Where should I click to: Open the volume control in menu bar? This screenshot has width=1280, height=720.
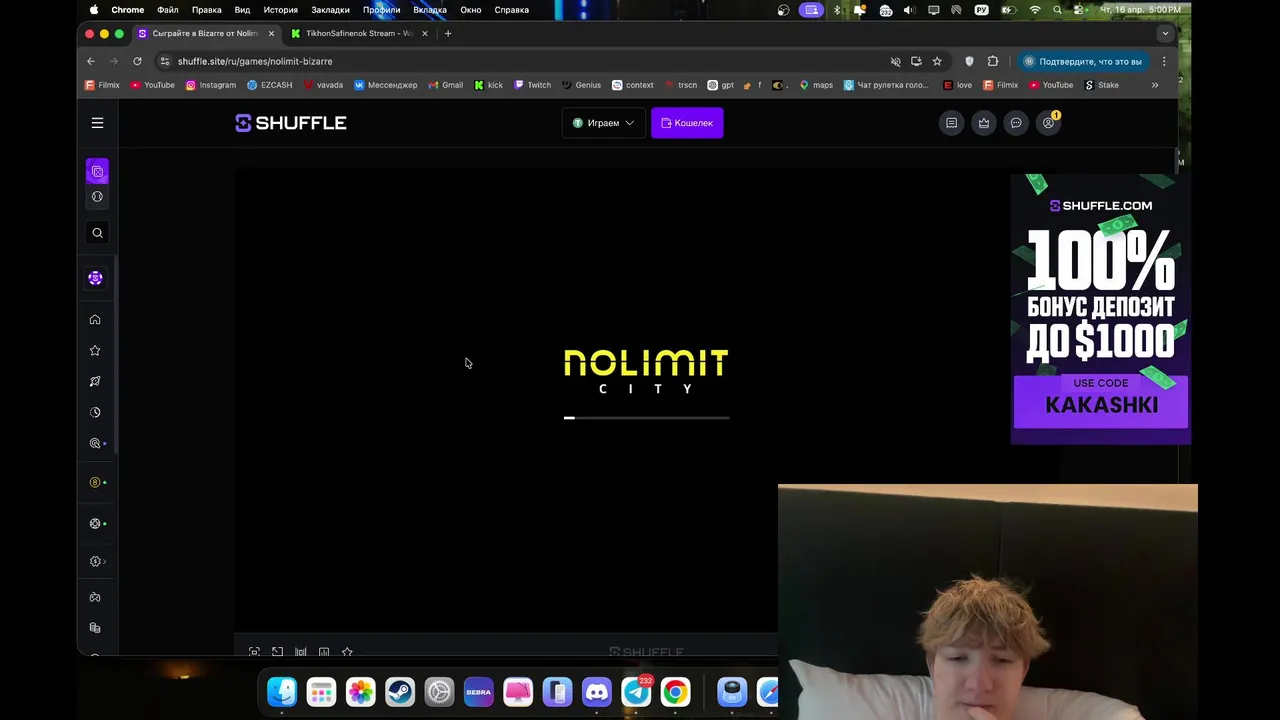tap(909, 10)
